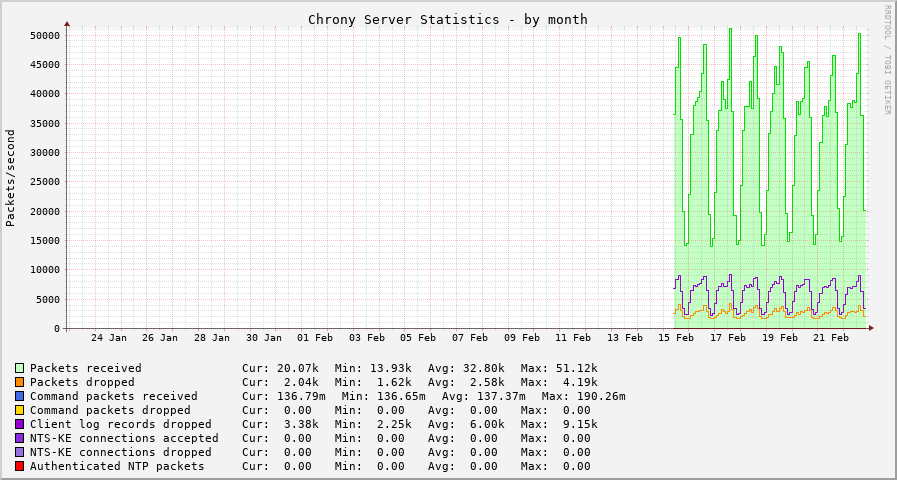Click the 11 Feb date label
Viewport: 897px width, 480px height.
pos(573,338)
